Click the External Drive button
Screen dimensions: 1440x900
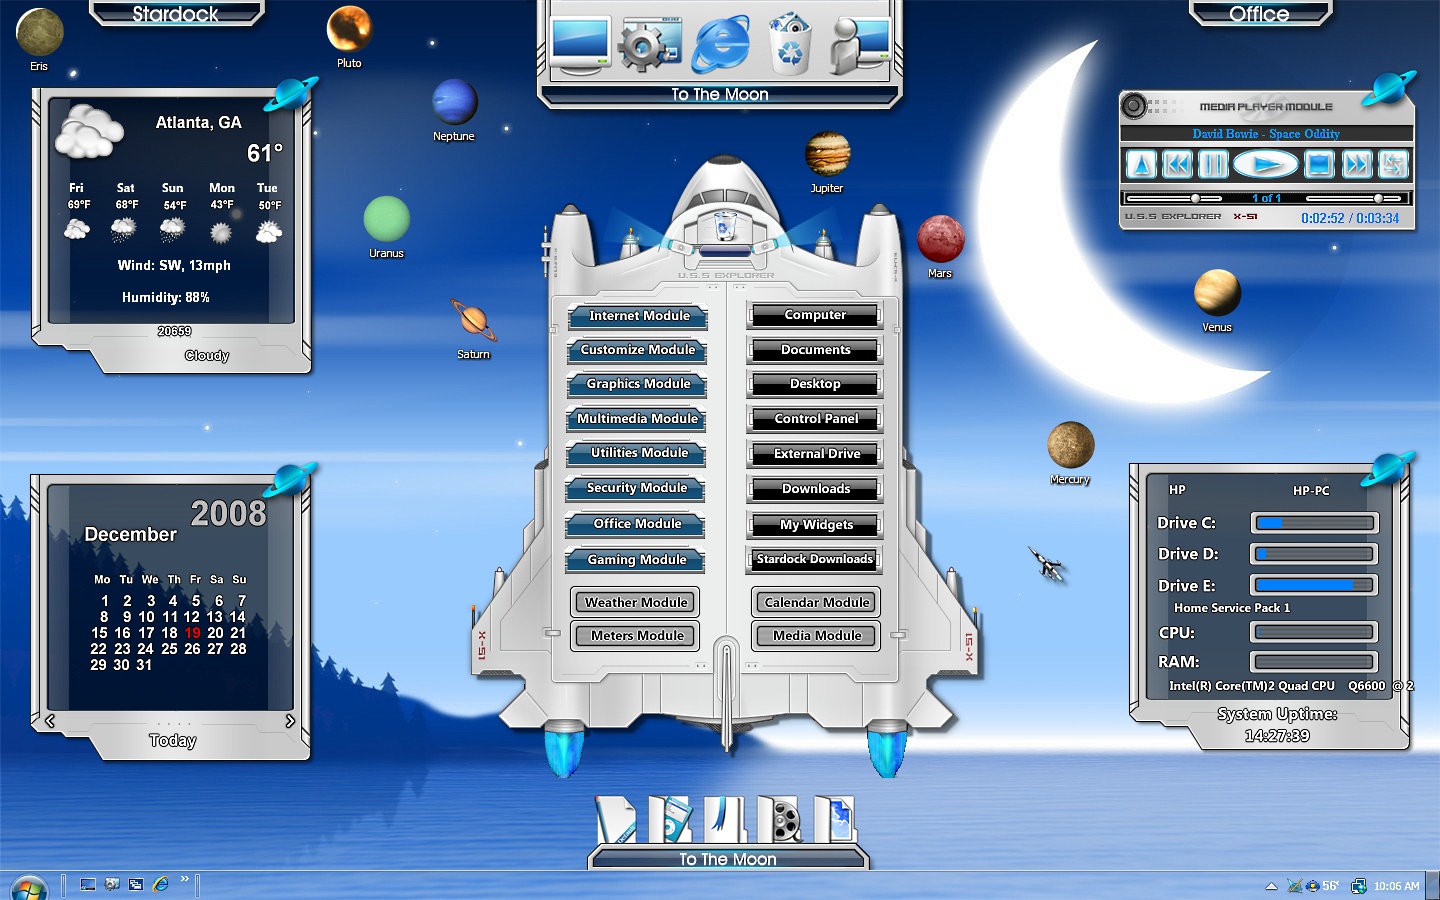click(815, 454)
